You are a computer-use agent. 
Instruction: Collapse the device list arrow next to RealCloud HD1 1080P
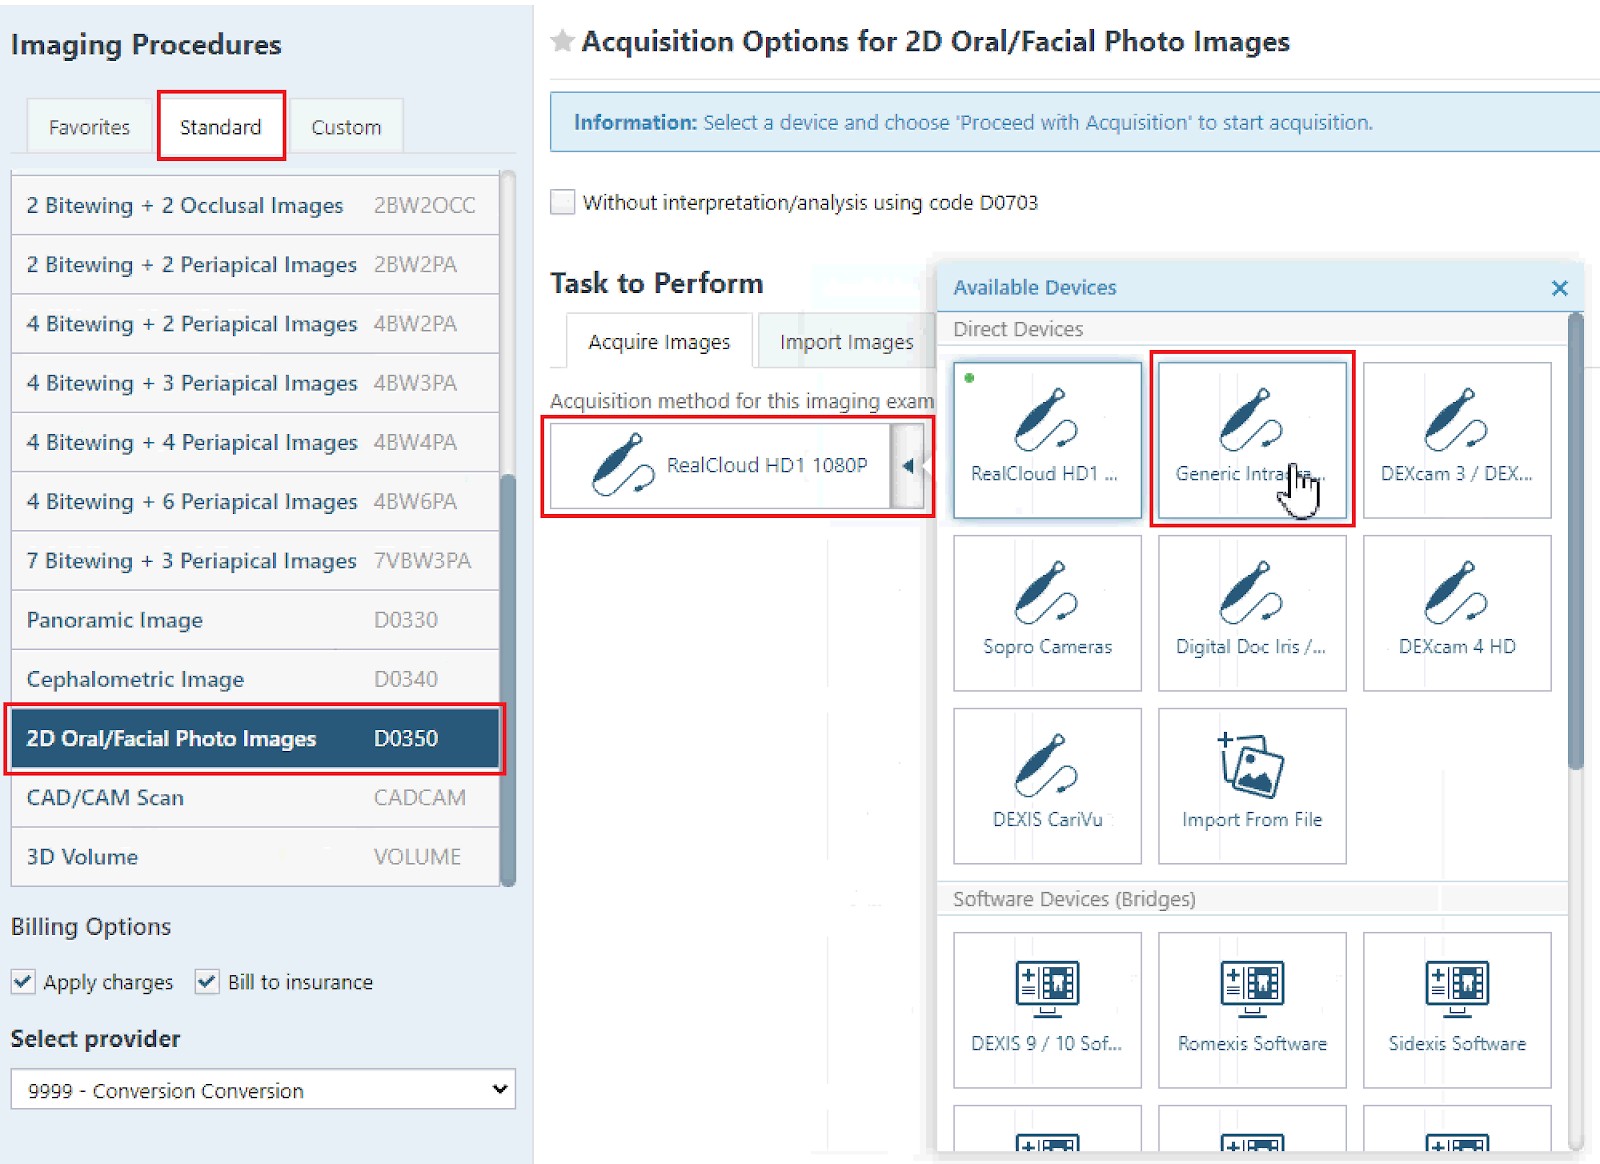coord(907,465)
